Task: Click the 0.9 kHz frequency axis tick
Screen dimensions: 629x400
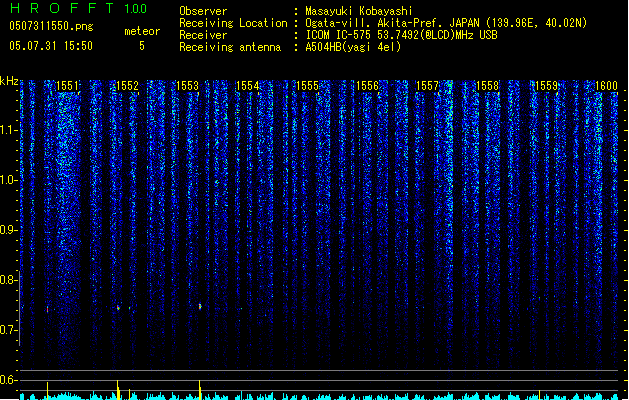Action: [x=9, y=230]
